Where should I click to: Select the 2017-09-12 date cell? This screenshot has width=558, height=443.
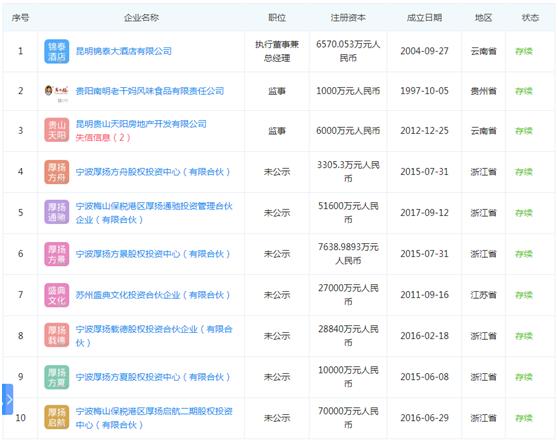point(424,213)
